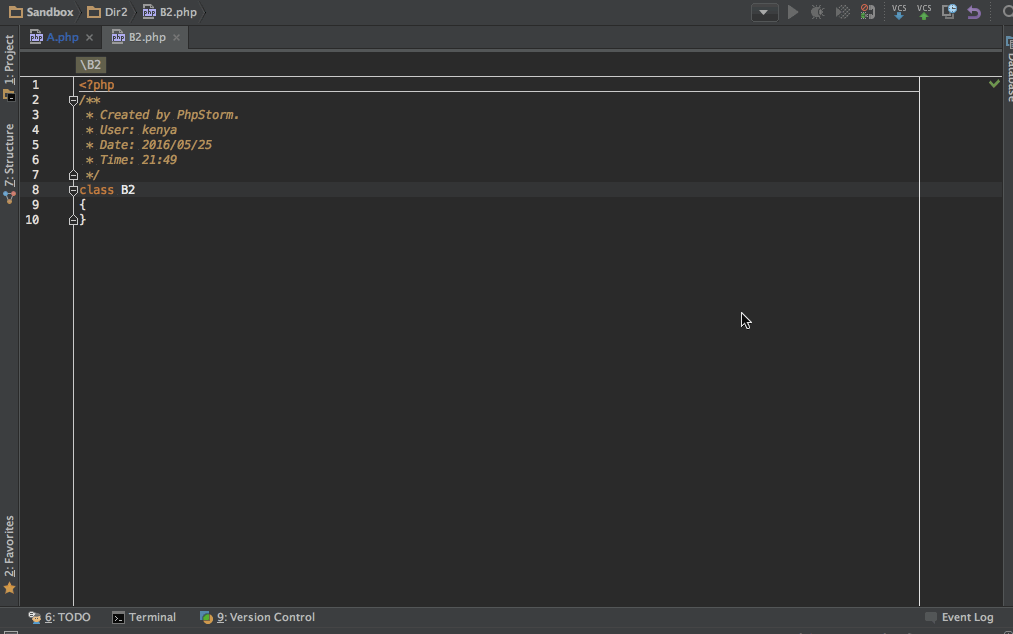Collapse class B2 fold at line 8
Image resolution: width=1013 pixels, height=634 pixels.
(x=73, y=190)
